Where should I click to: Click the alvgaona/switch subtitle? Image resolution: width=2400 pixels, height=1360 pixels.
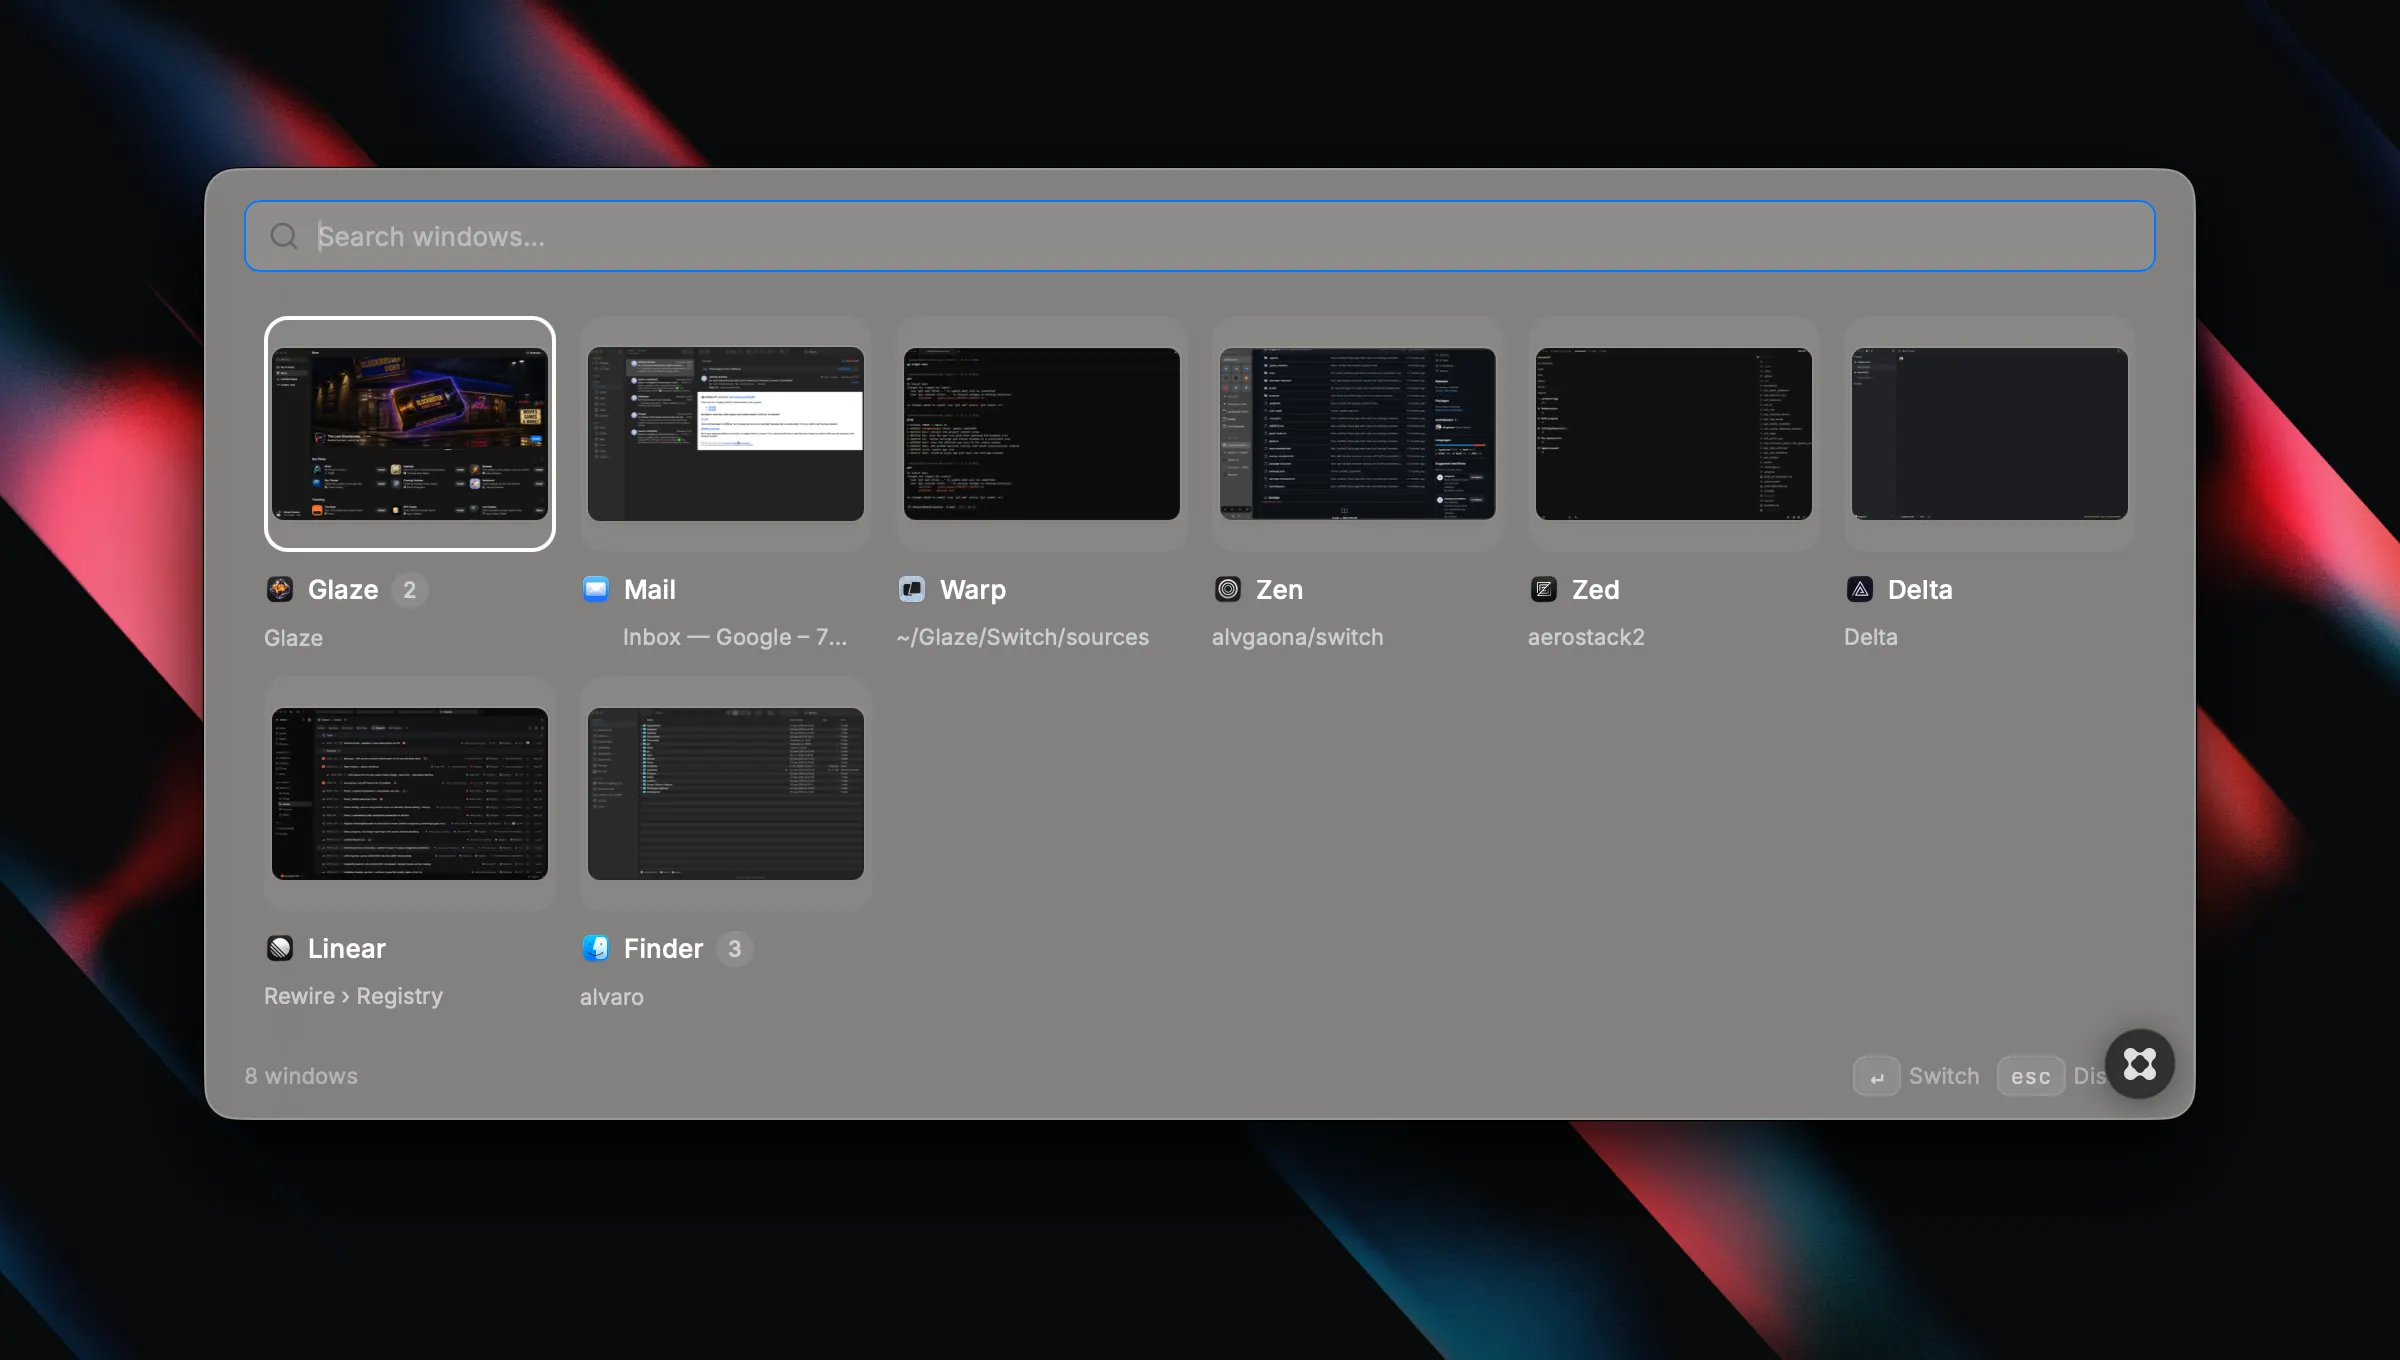[1298, 637]
